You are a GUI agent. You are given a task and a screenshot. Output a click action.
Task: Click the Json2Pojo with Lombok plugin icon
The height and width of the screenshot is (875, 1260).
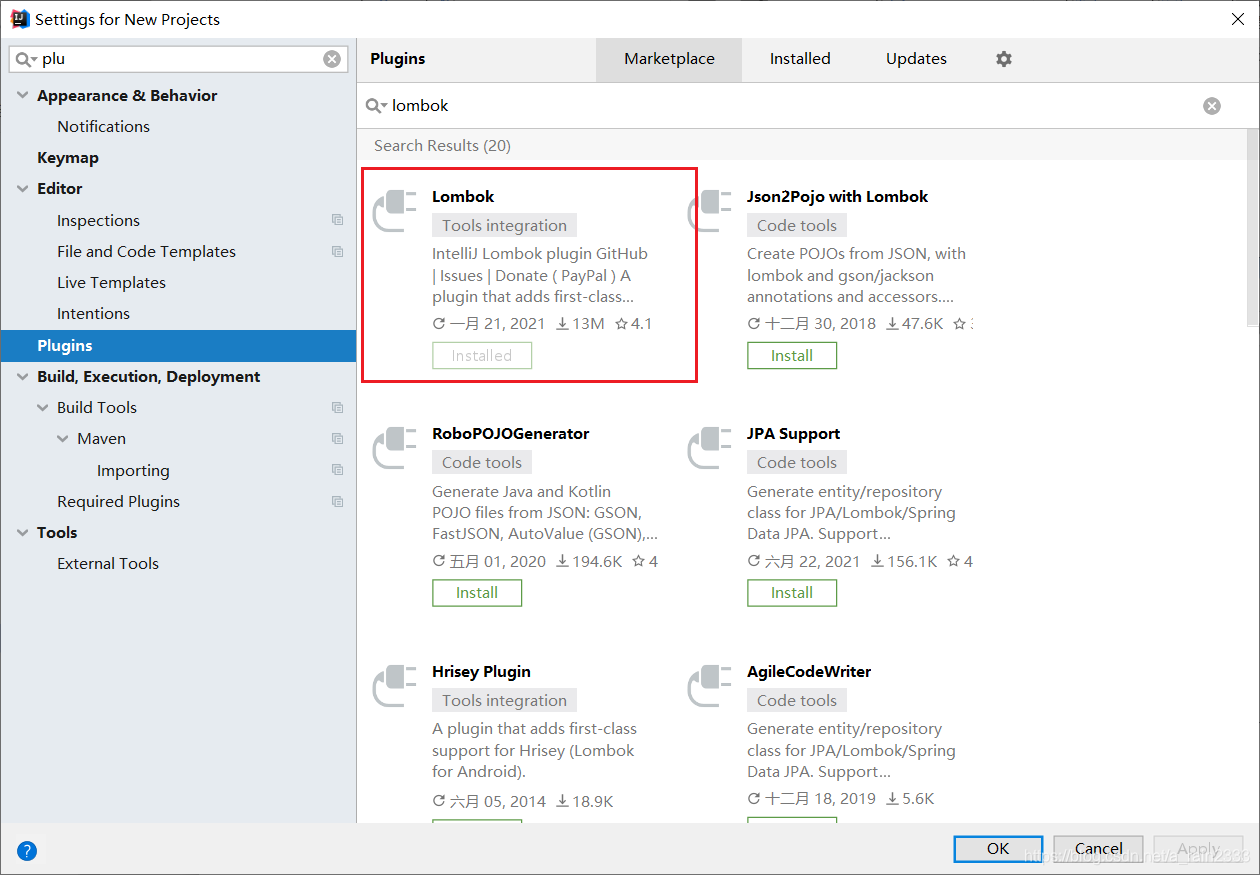(710, 210)
